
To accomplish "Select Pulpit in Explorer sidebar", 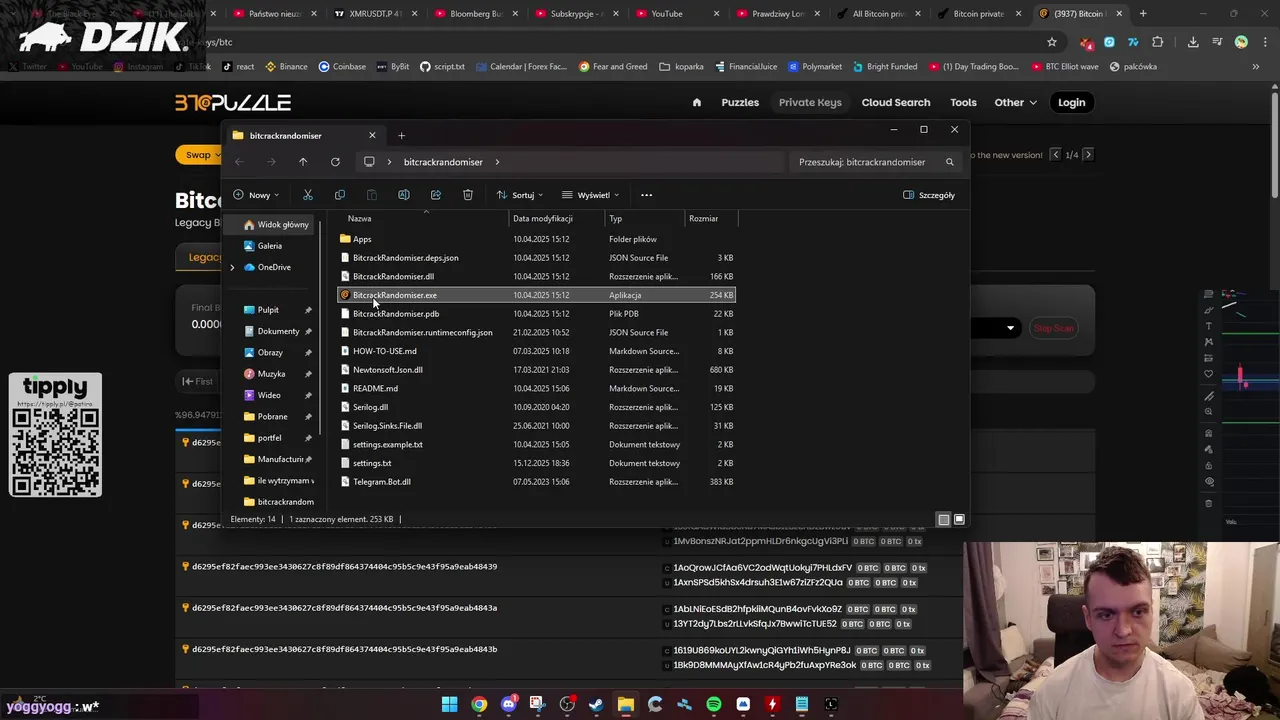I will point(268,310).
